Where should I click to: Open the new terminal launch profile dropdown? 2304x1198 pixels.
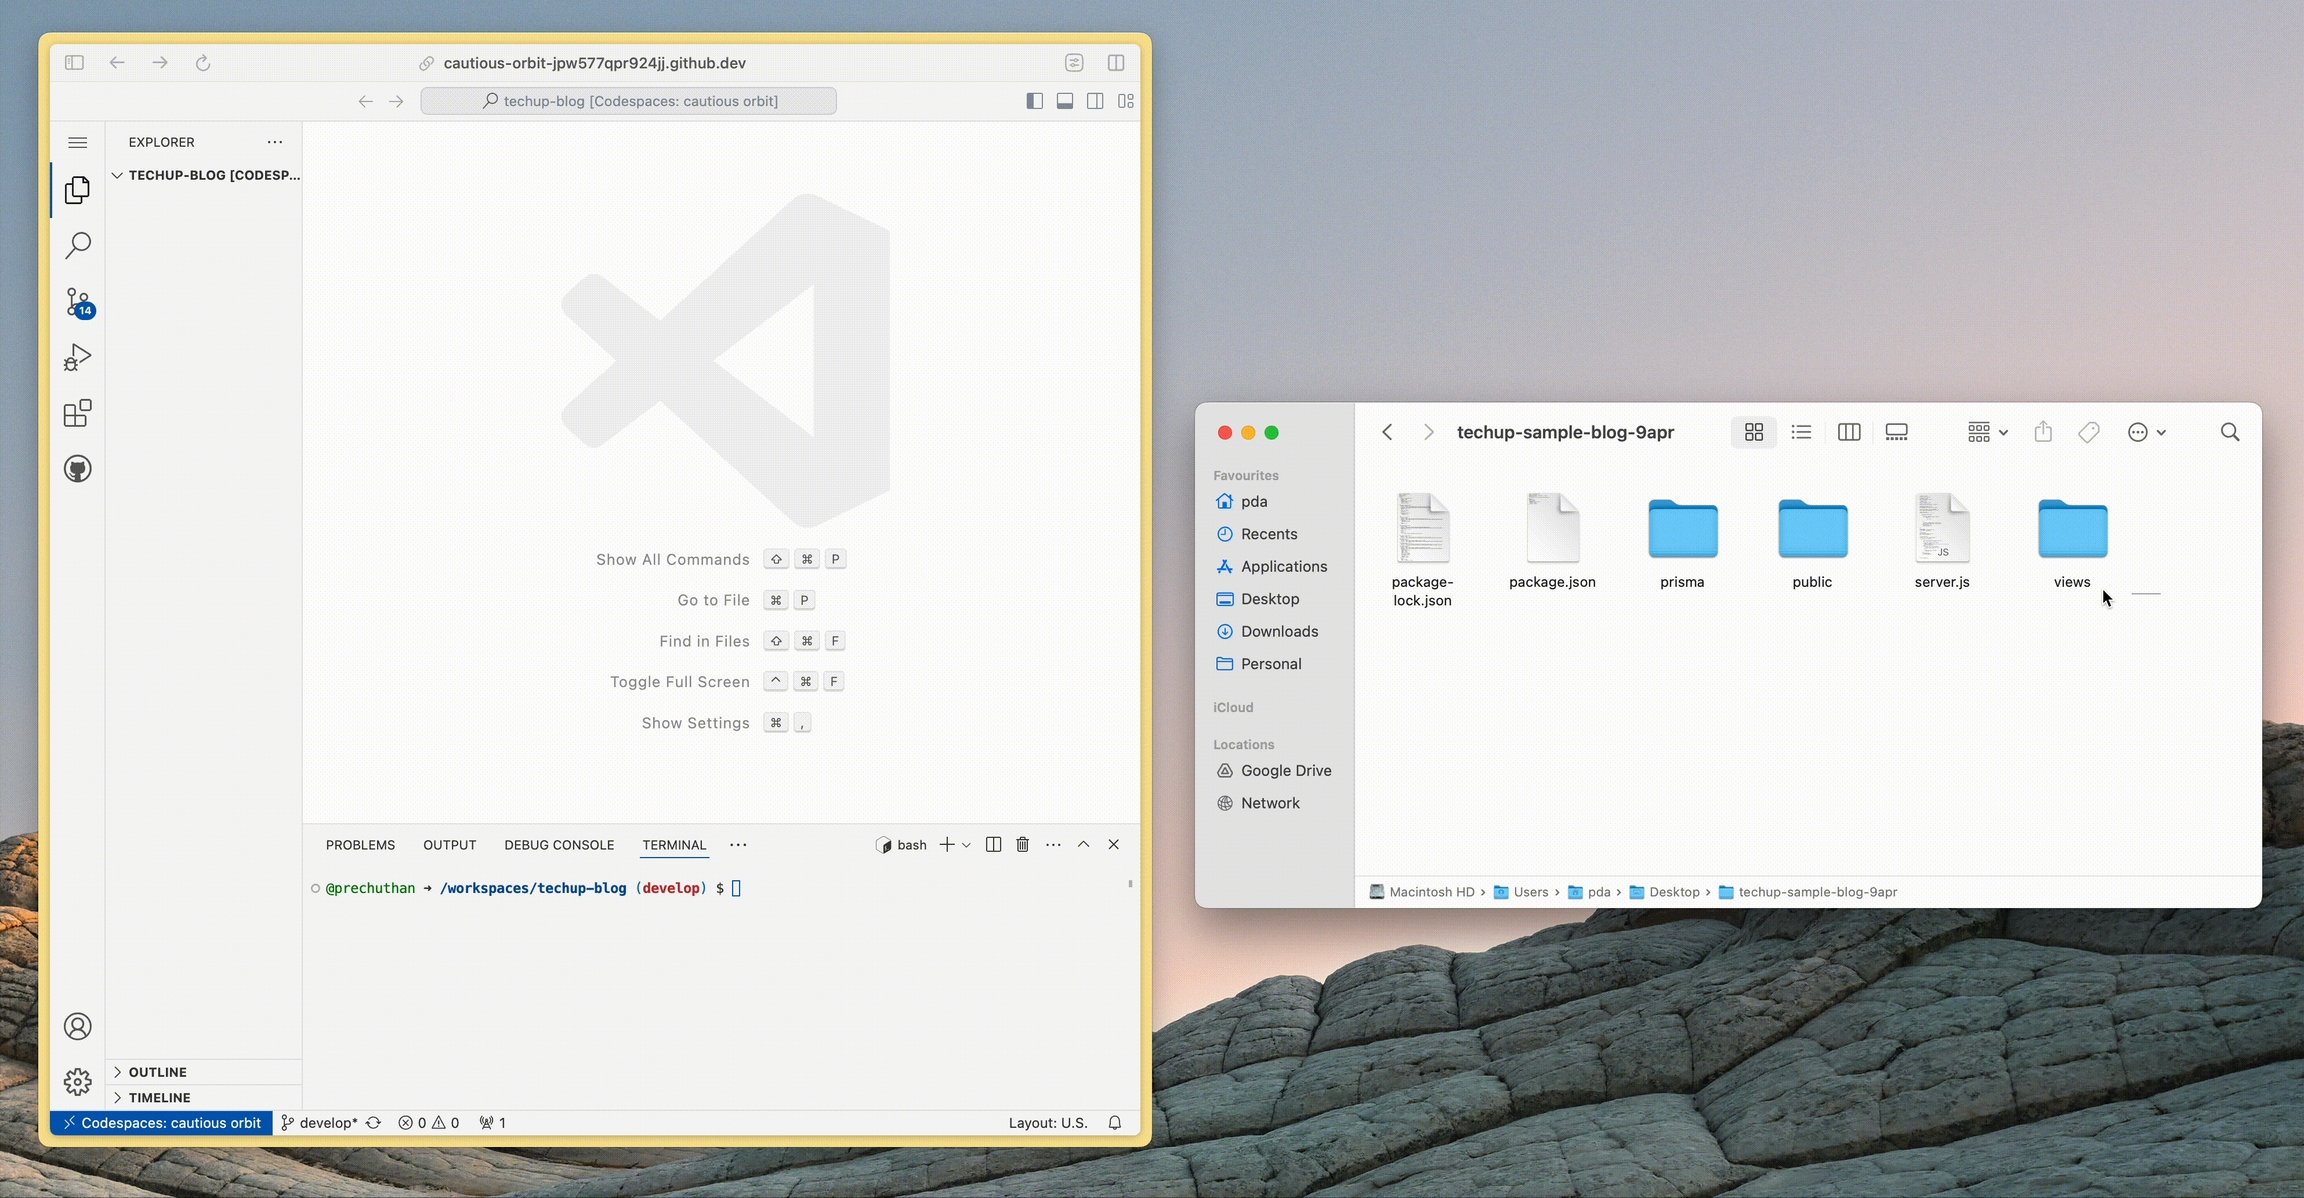coord(966,845)
